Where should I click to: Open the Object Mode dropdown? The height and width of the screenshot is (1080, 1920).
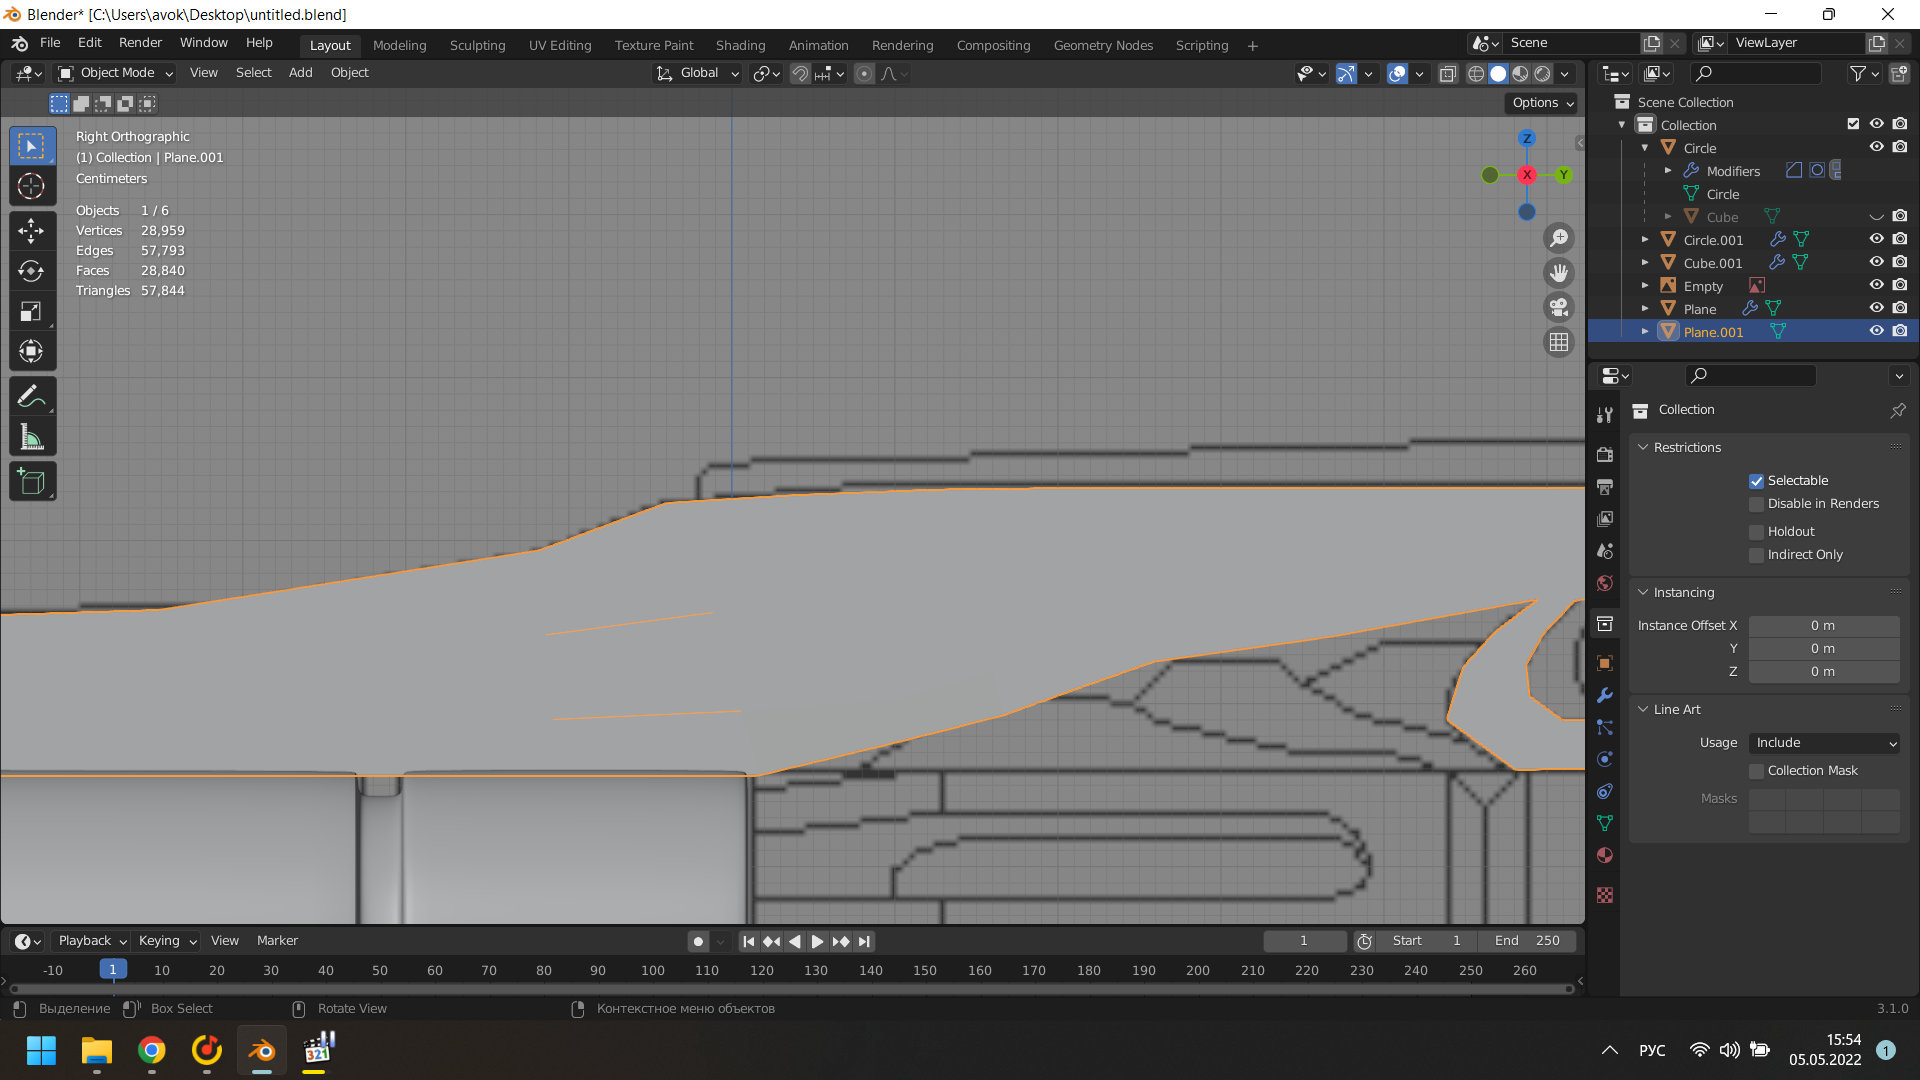[115, 73]
